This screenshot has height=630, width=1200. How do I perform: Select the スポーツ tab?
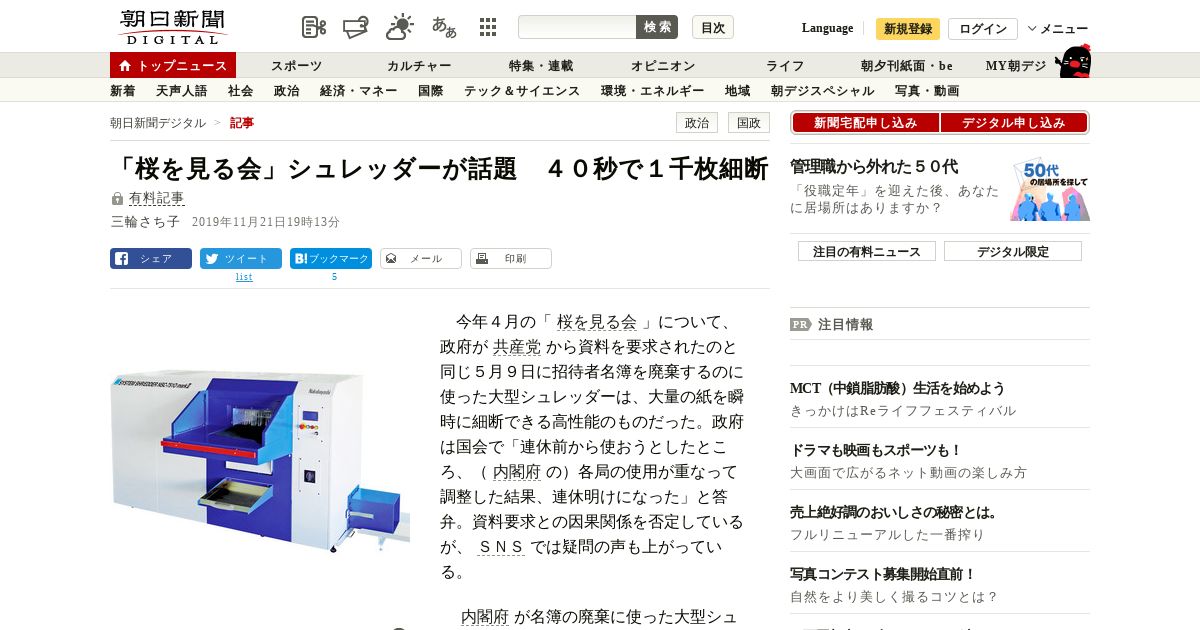tap(297, 66)
